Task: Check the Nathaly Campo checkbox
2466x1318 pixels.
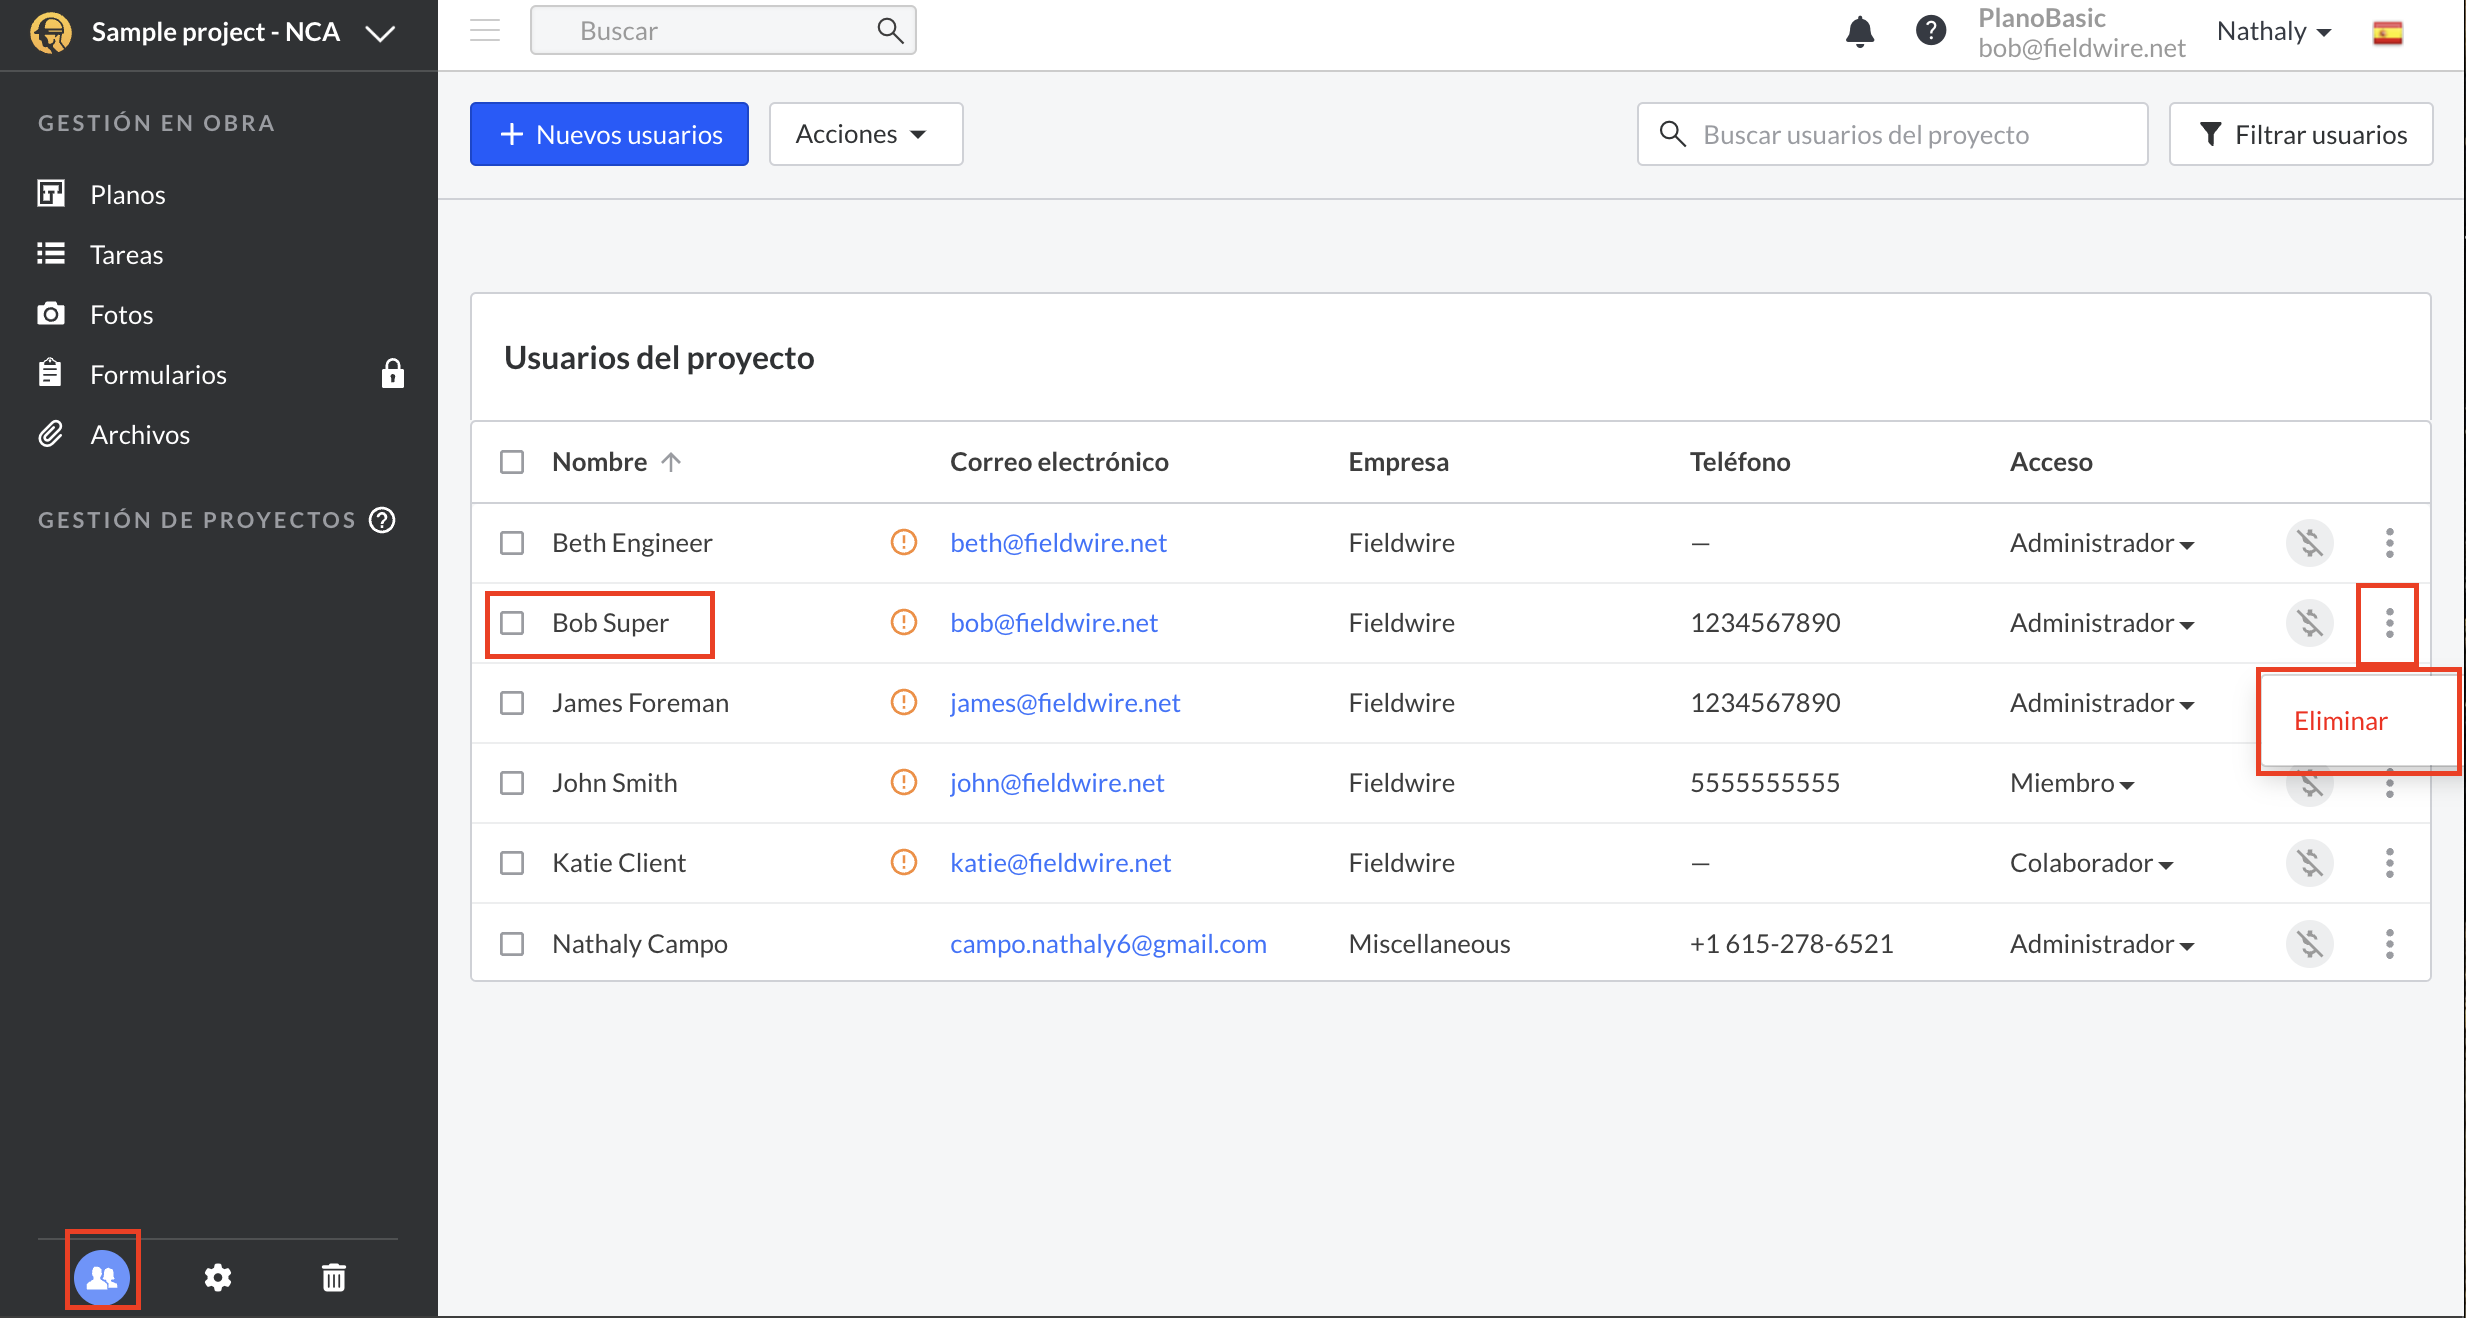Action: tap(512, 944)
